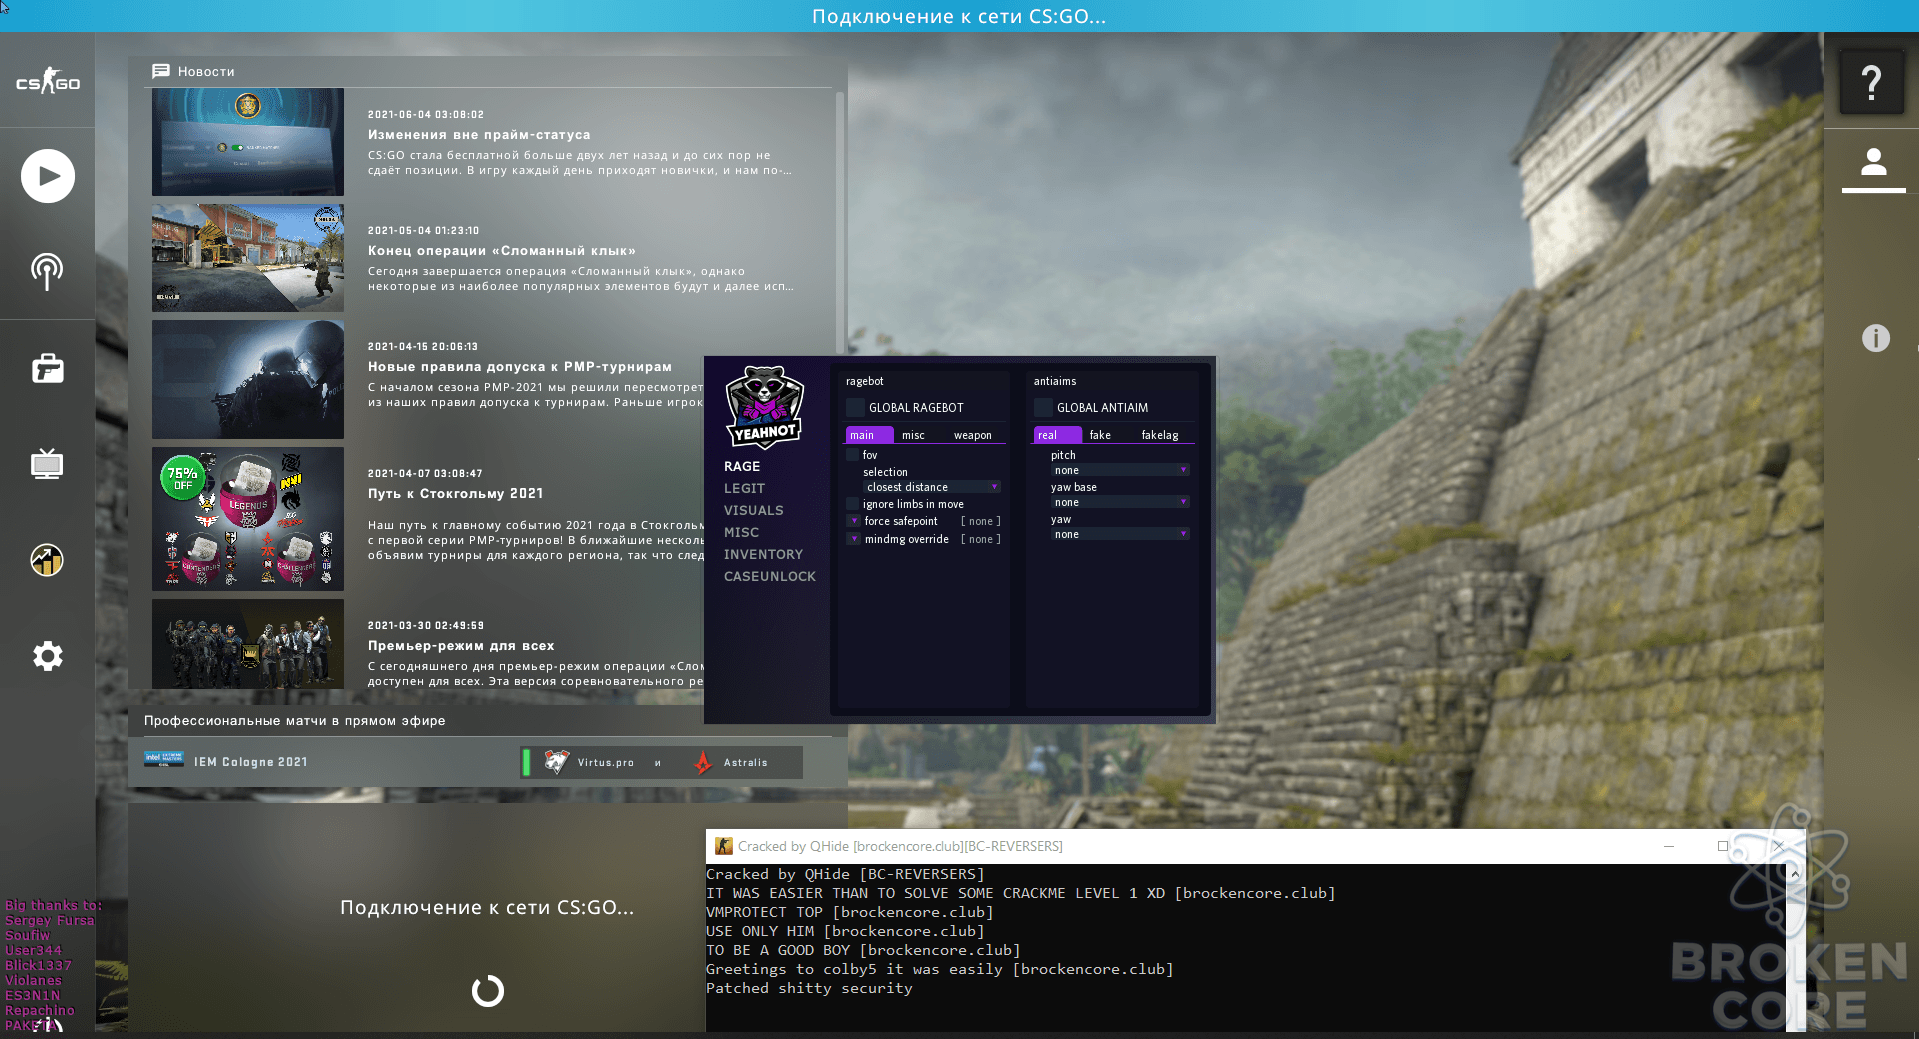1919x1039 pixels.
Task: Enable the GLOBAL ANTIAIM checkbox
Action: (x=1043, y=407)
